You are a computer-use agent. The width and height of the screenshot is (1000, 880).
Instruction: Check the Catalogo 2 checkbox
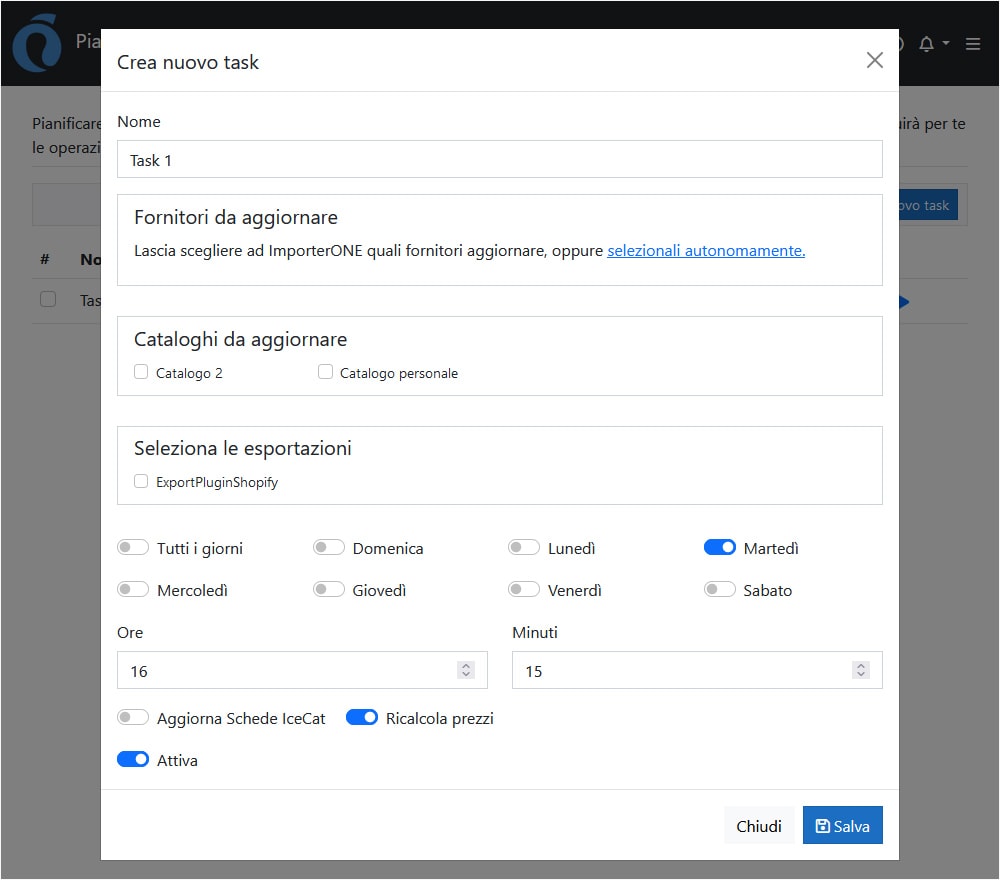pos(141,372)
